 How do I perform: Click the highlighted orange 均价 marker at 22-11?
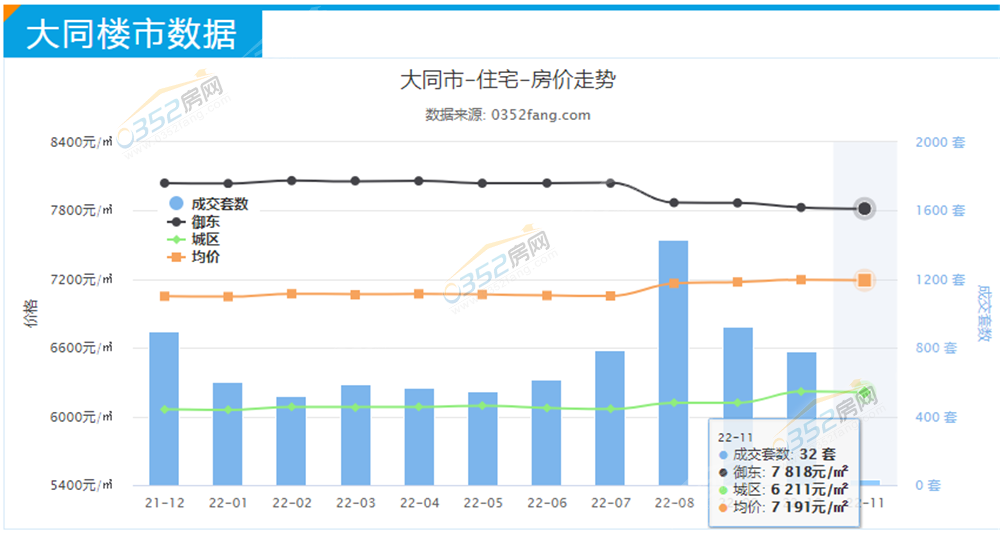865,280
